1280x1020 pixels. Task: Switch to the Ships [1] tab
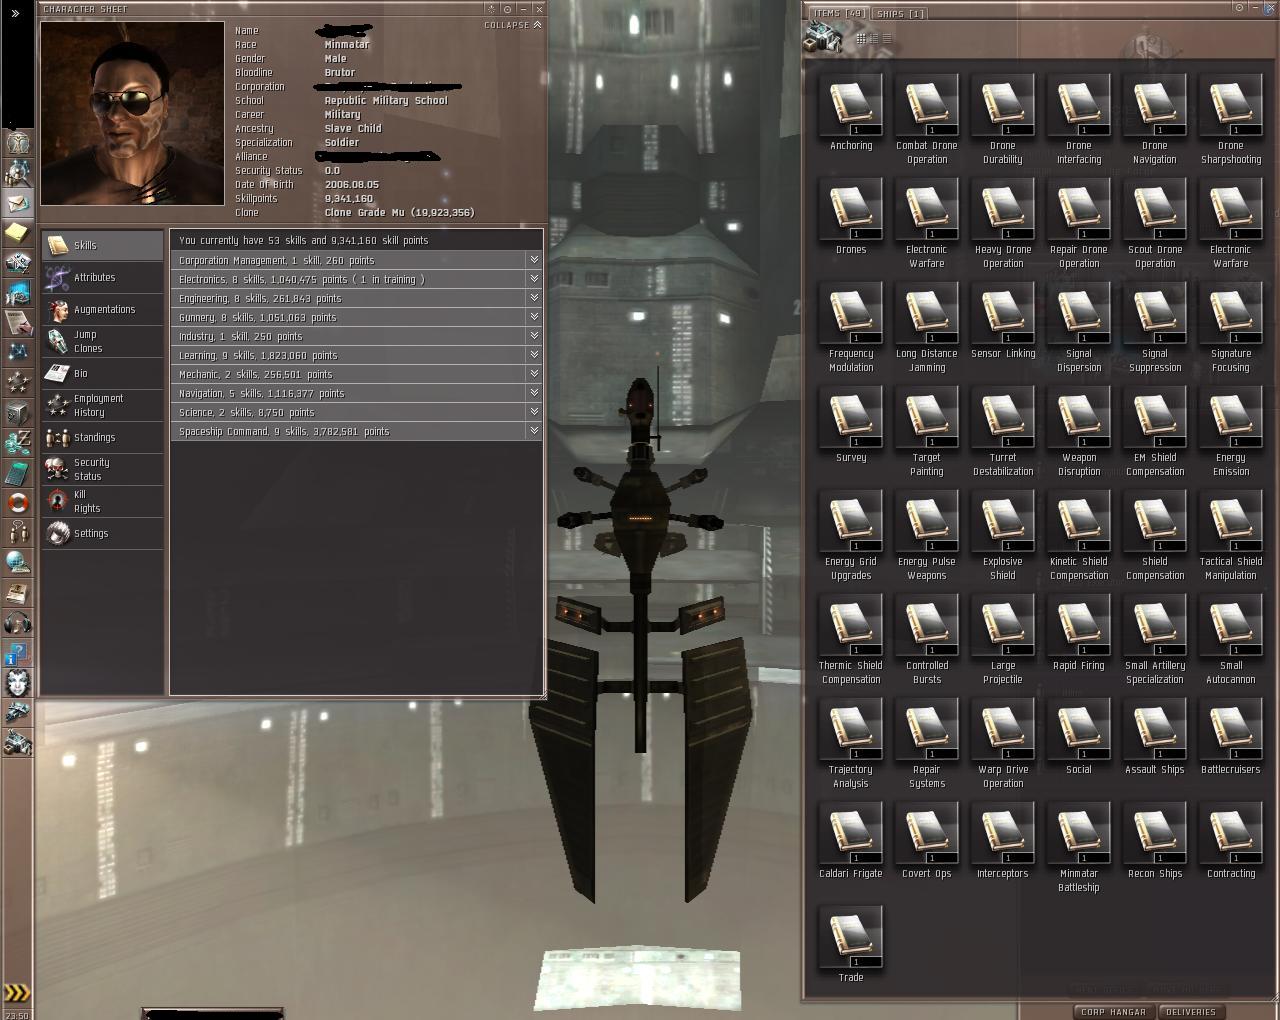tap(901, 14)
